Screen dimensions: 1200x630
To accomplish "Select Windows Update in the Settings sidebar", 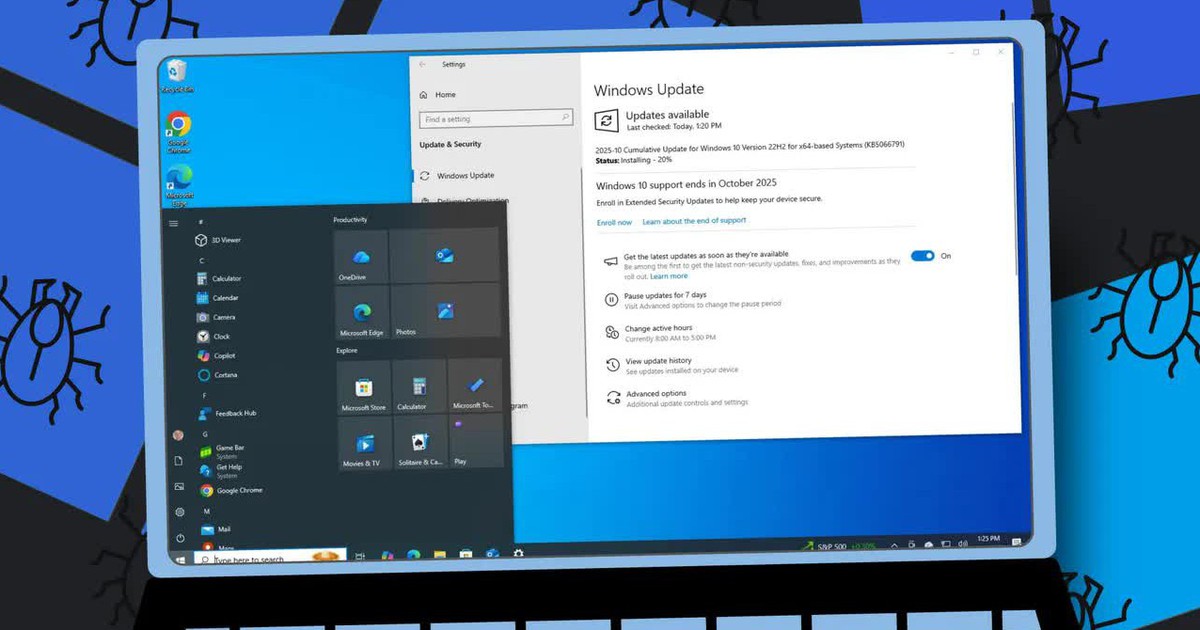I will point(465,176).
